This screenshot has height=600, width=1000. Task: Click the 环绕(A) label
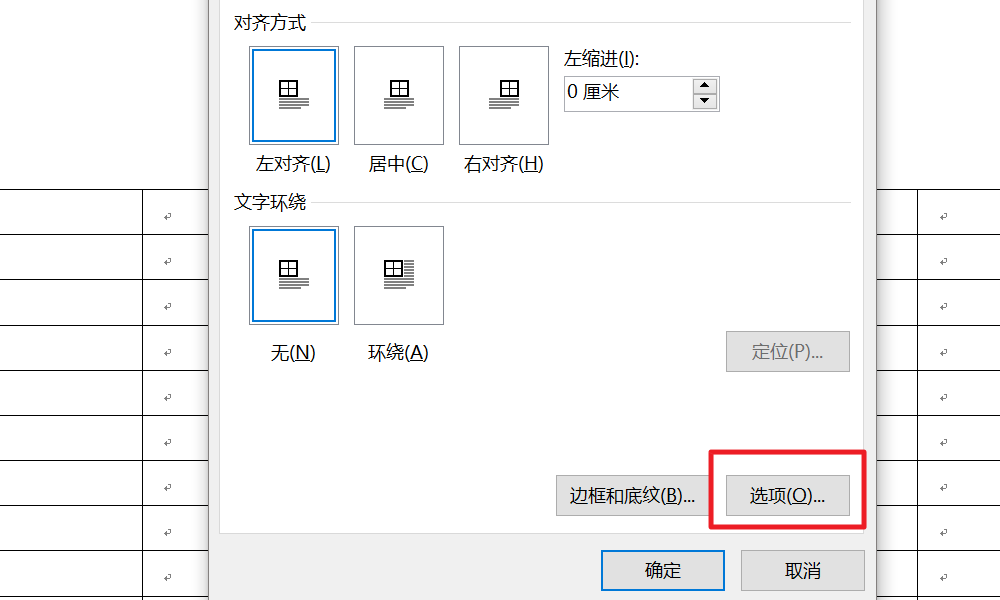tap(399, 353)
